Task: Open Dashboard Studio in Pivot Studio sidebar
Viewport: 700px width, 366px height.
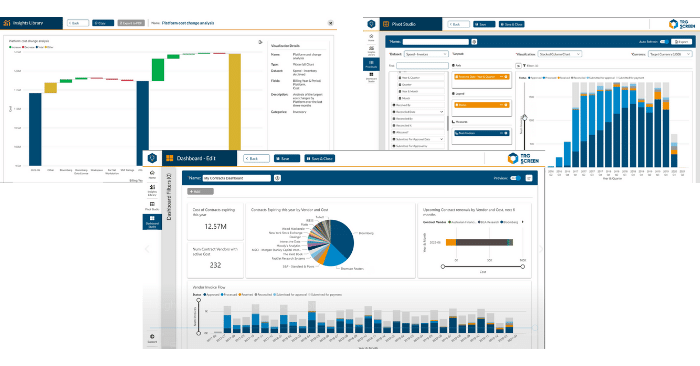Action: click(371, 78)
